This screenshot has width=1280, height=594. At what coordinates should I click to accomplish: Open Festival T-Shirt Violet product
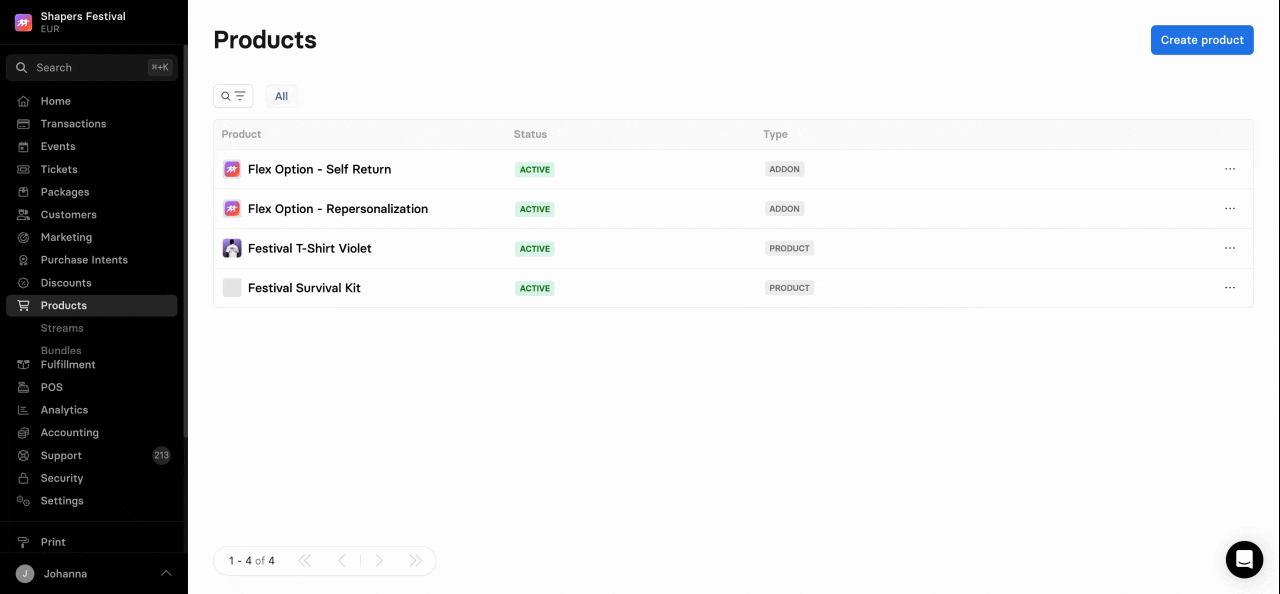[x=309, y=248]
